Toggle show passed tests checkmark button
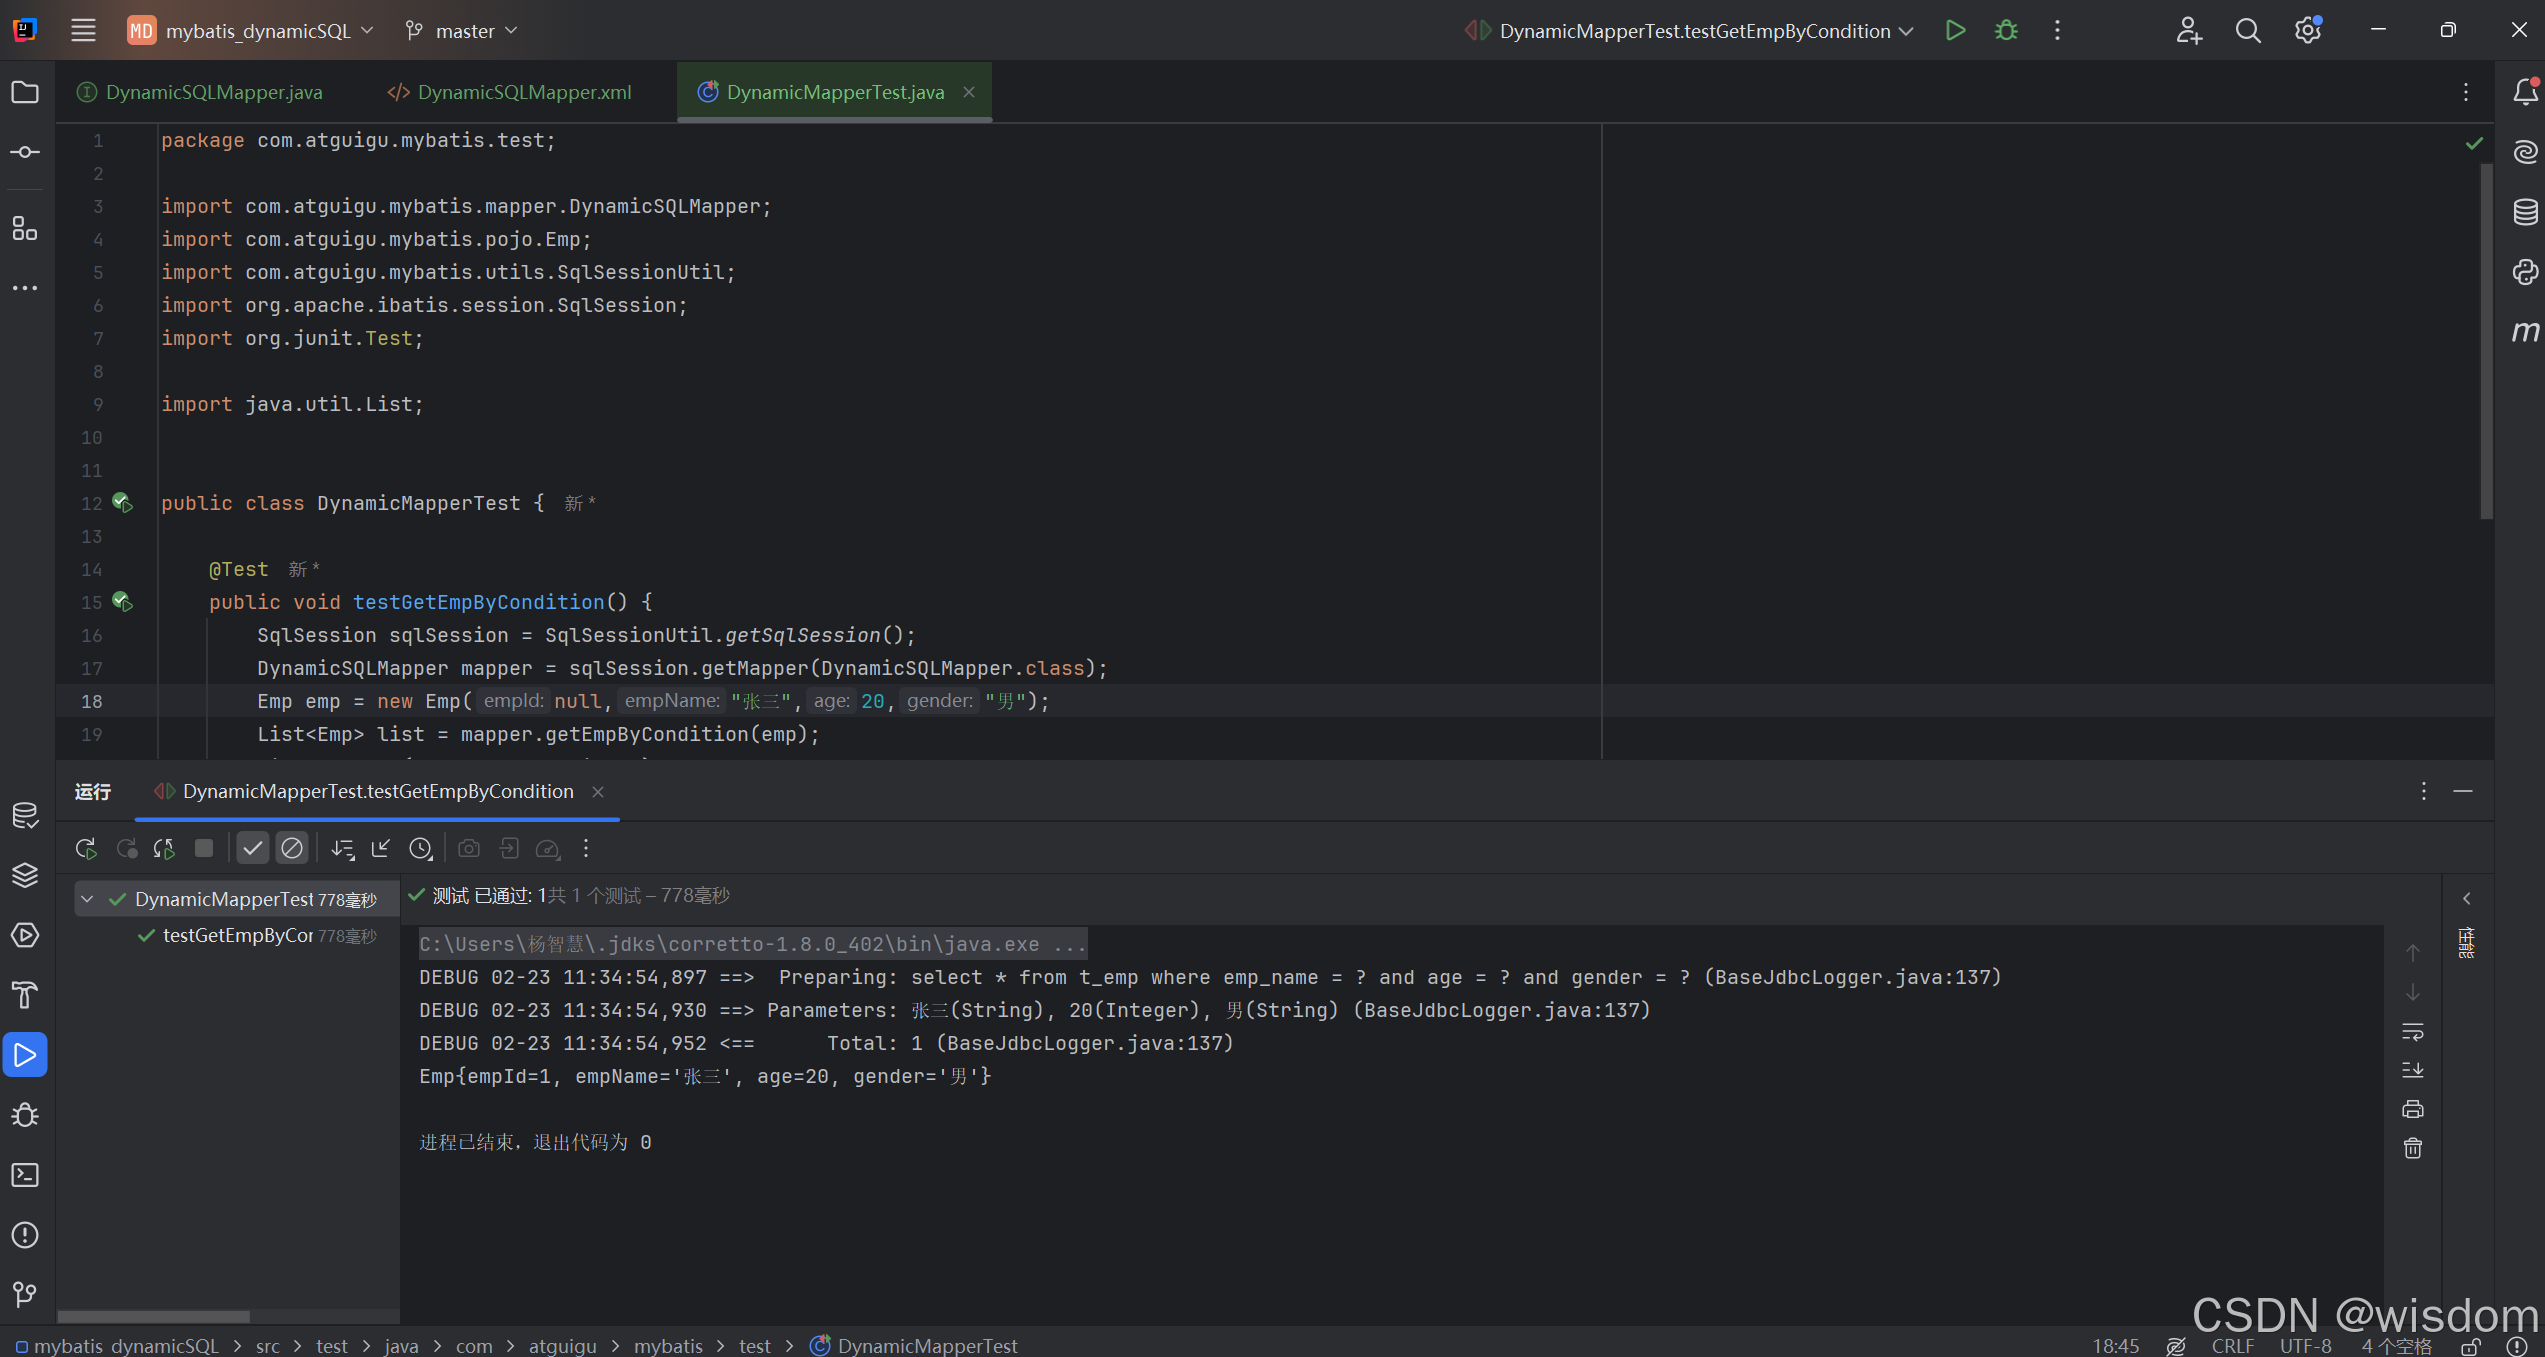The image size is (2545, 1357). (x=253, y=849)
